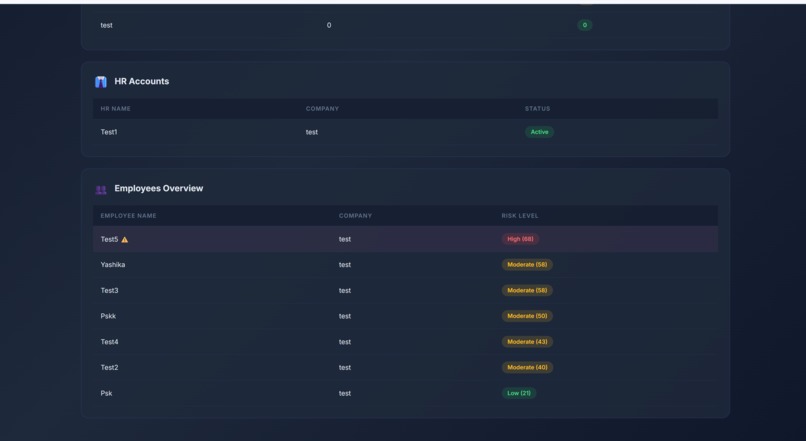Select employee name Test5
The width and height of the screenshot is (806, 441).
(x=109, y=239)
